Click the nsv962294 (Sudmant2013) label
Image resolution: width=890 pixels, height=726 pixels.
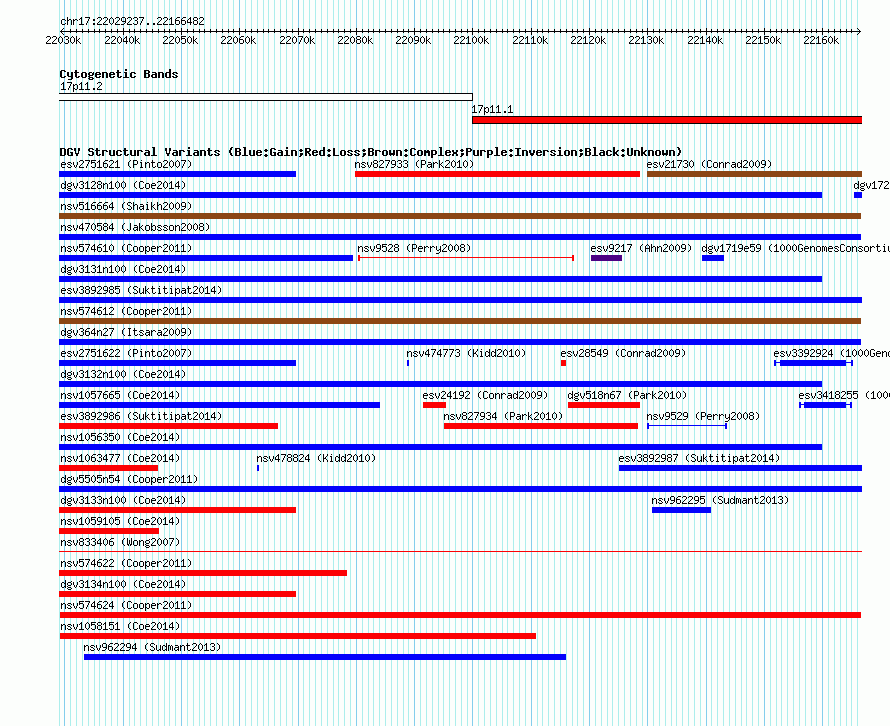pyautogui.click(x=152, y=647)
